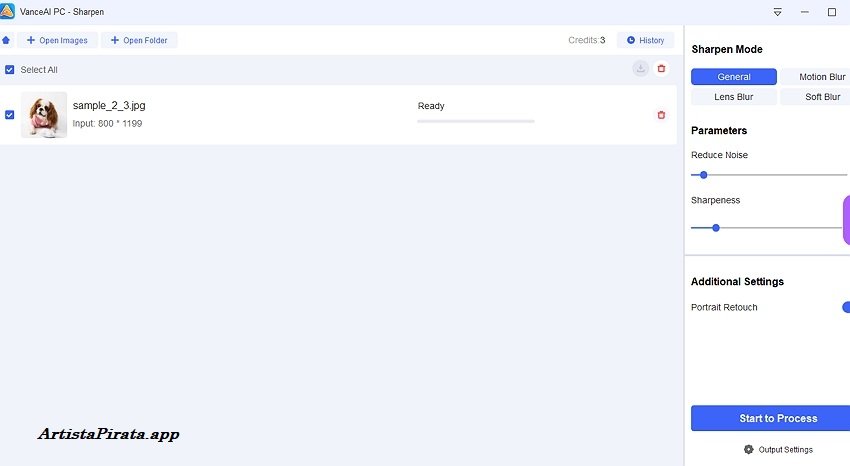Open the History panel

pos(645,40)
